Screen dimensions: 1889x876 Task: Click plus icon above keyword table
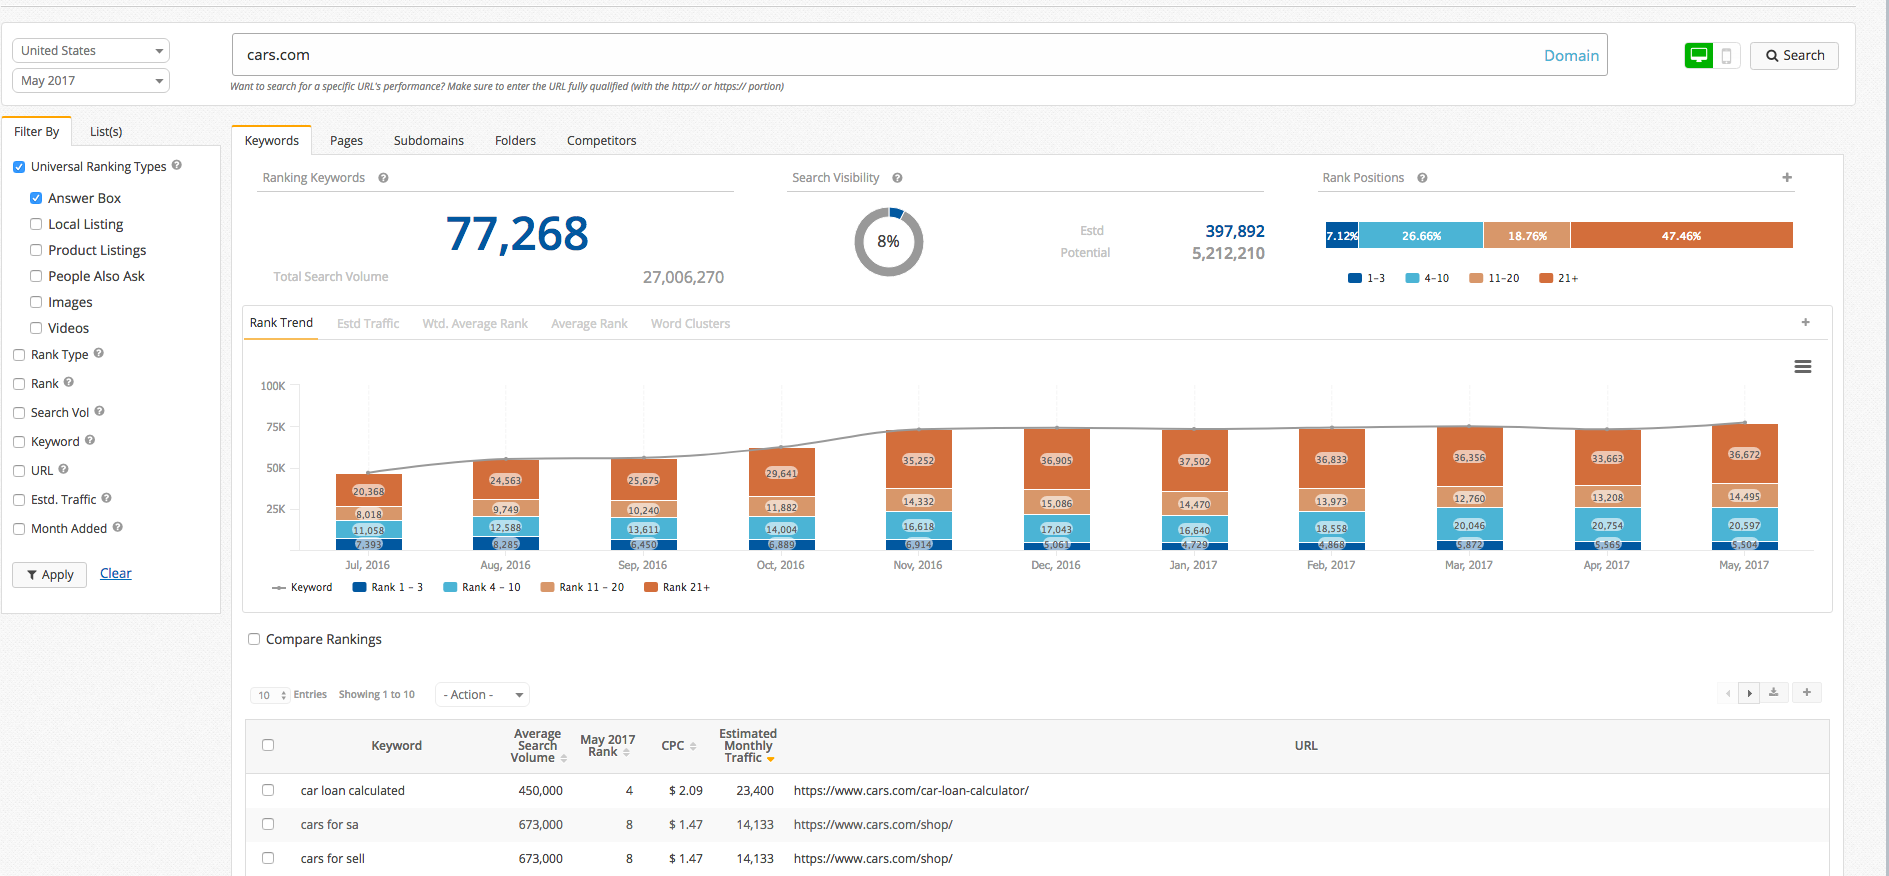1806,692
